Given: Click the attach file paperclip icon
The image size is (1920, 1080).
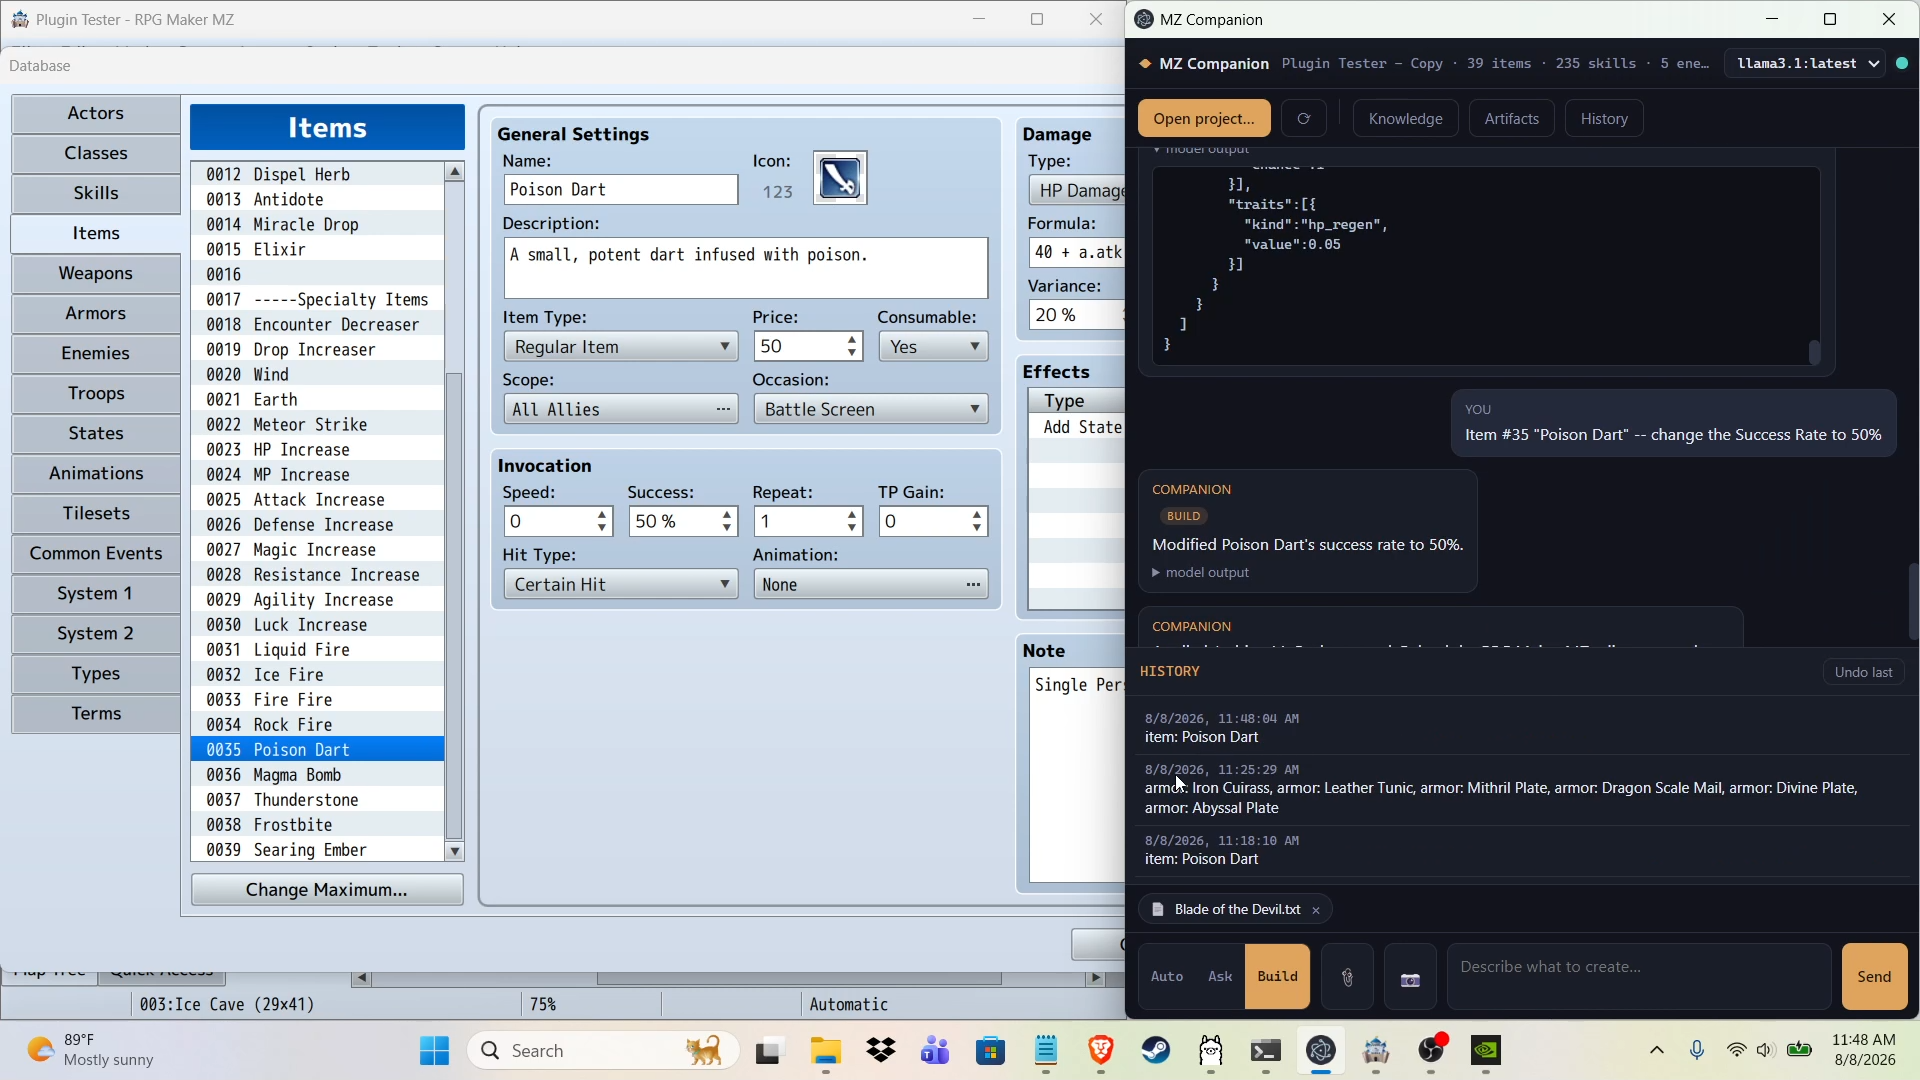Looking at the screenshot, I should click(1348, 977).
